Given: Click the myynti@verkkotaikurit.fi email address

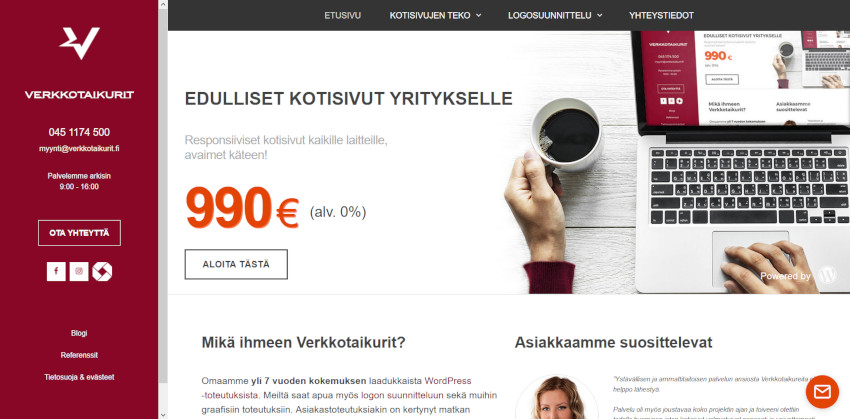Looking at the screenshot, I should tap(79, 148).
